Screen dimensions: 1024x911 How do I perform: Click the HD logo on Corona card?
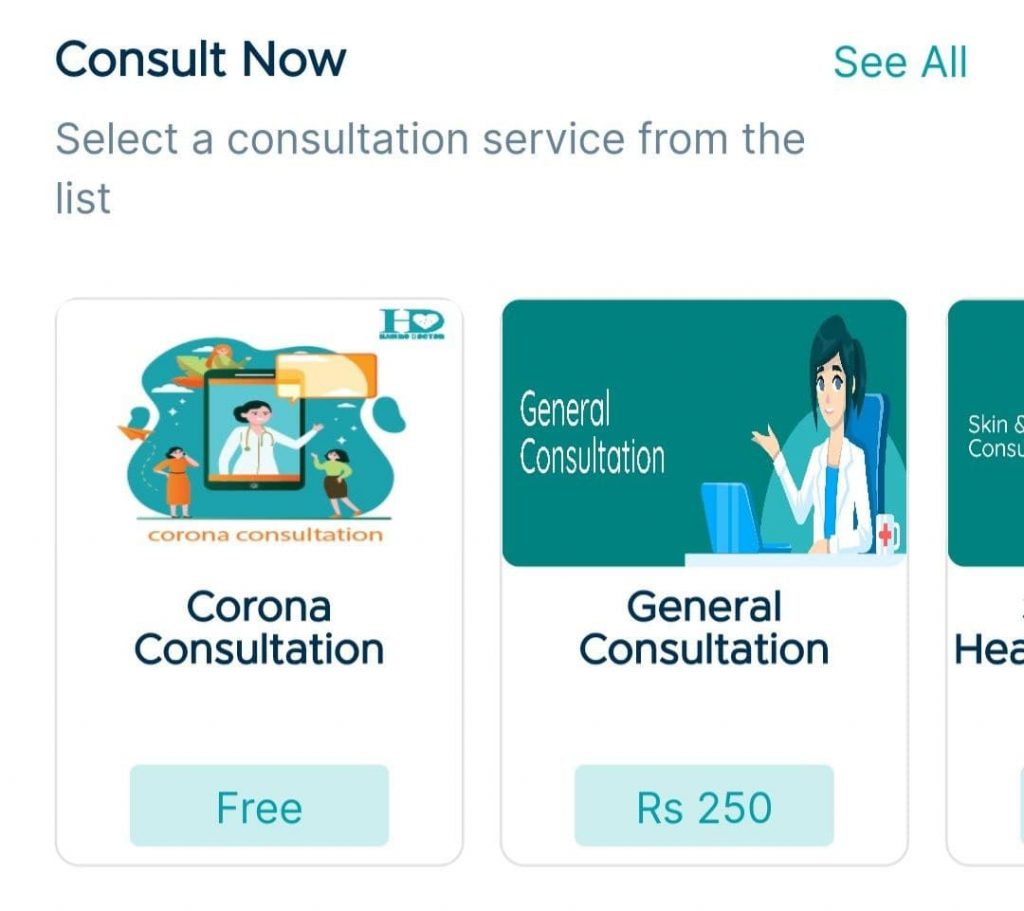click(411, 325)
